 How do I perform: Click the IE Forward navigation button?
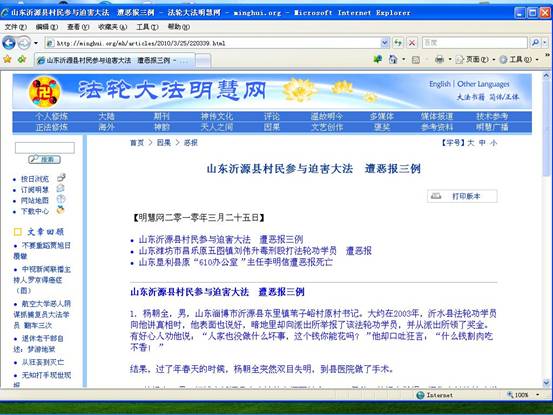[24, 43]
